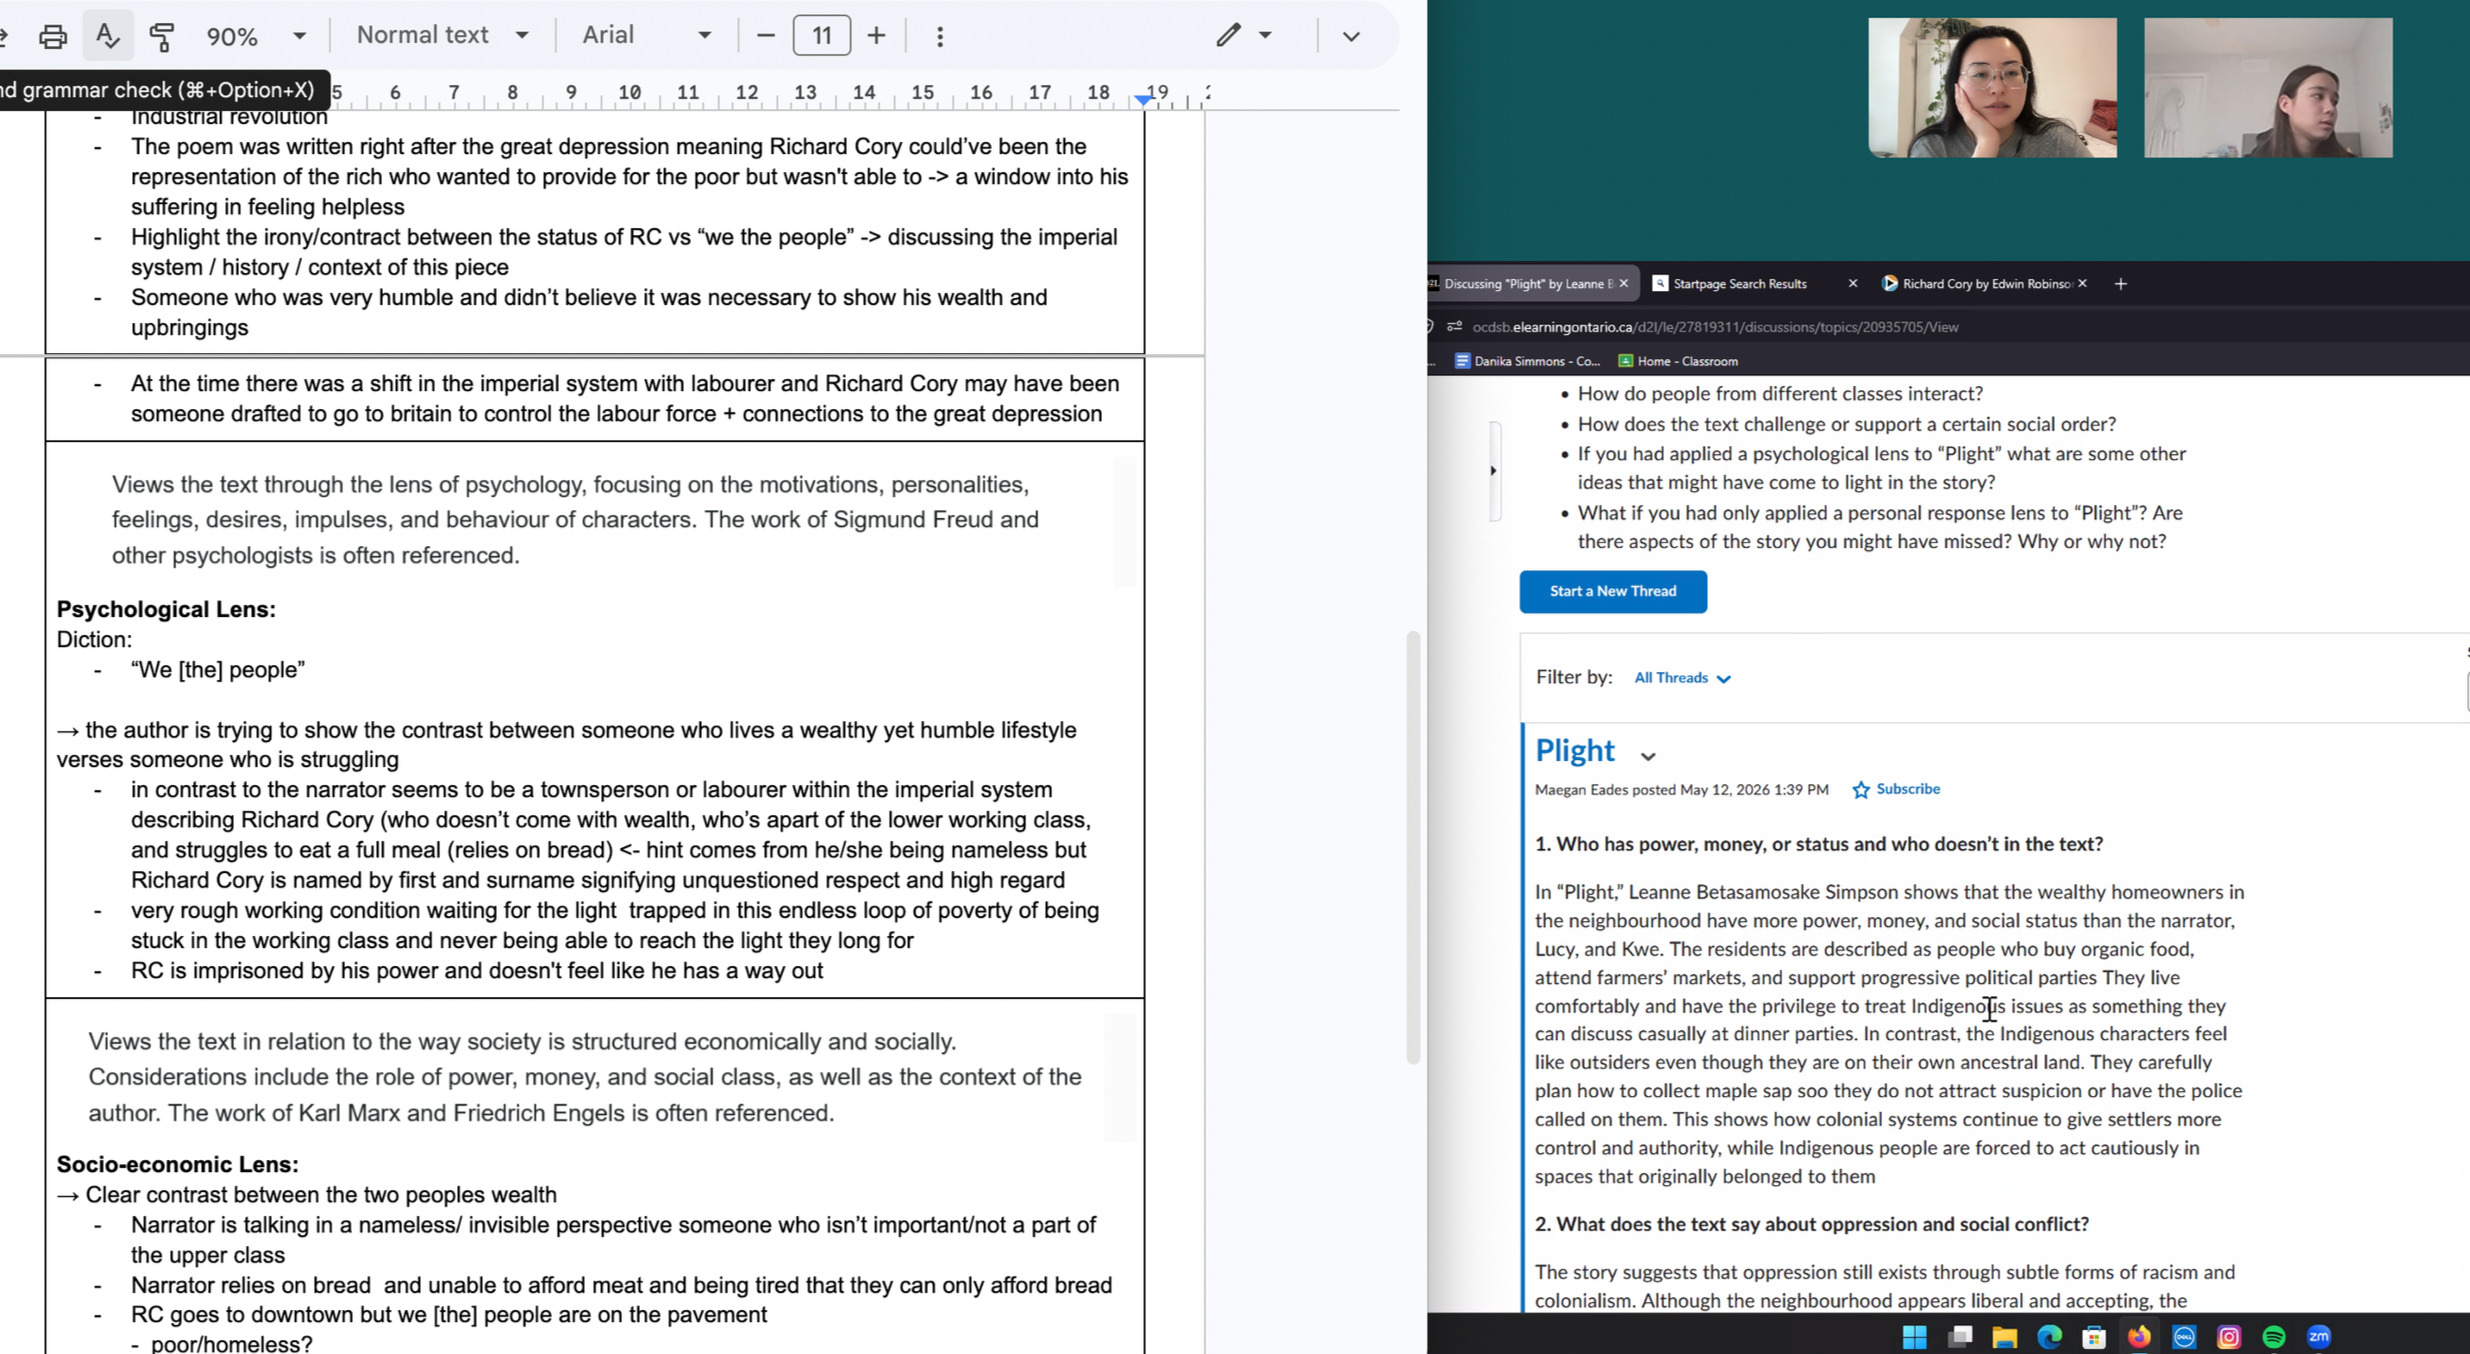Close the Richard Cory tab
Viewport: 2470px width, 1354px height.
click(2082, 284)
